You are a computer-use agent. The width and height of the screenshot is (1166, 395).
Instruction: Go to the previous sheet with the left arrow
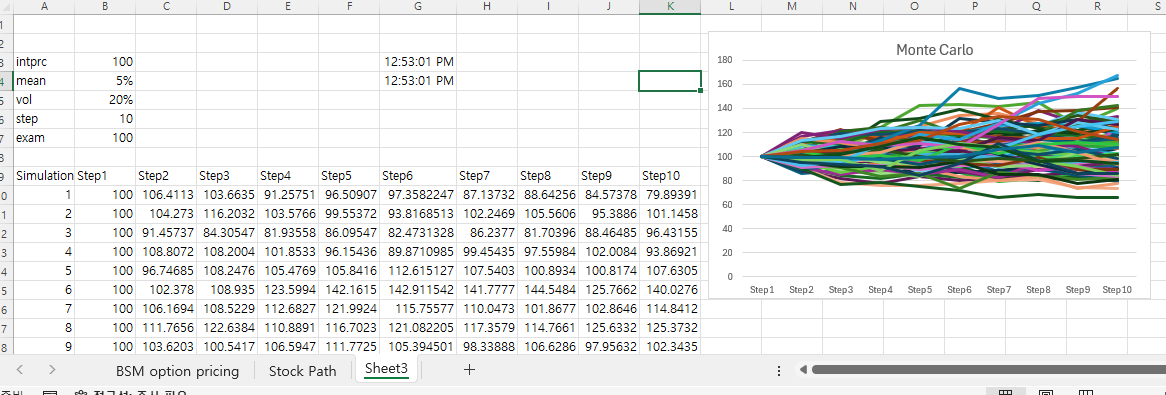click(20, 370)
